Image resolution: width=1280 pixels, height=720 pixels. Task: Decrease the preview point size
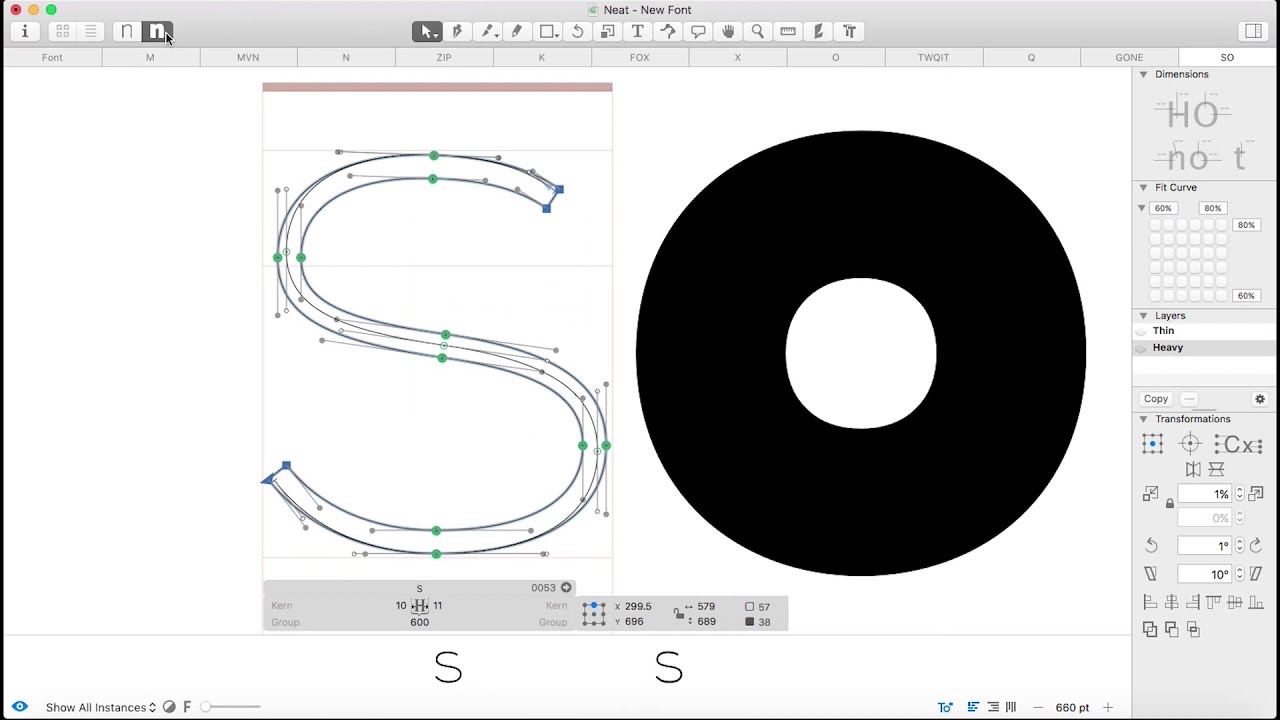[1037, 707]
